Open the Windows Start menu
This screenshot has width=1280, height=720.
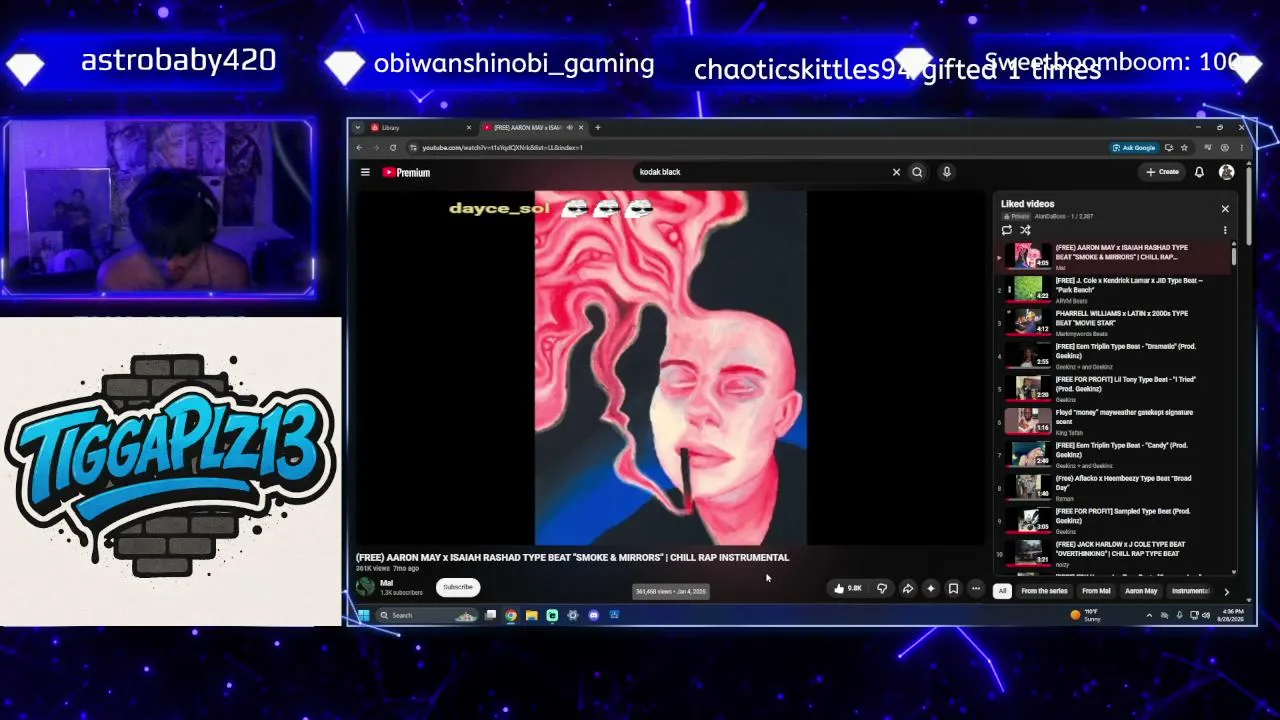(364, 615)
